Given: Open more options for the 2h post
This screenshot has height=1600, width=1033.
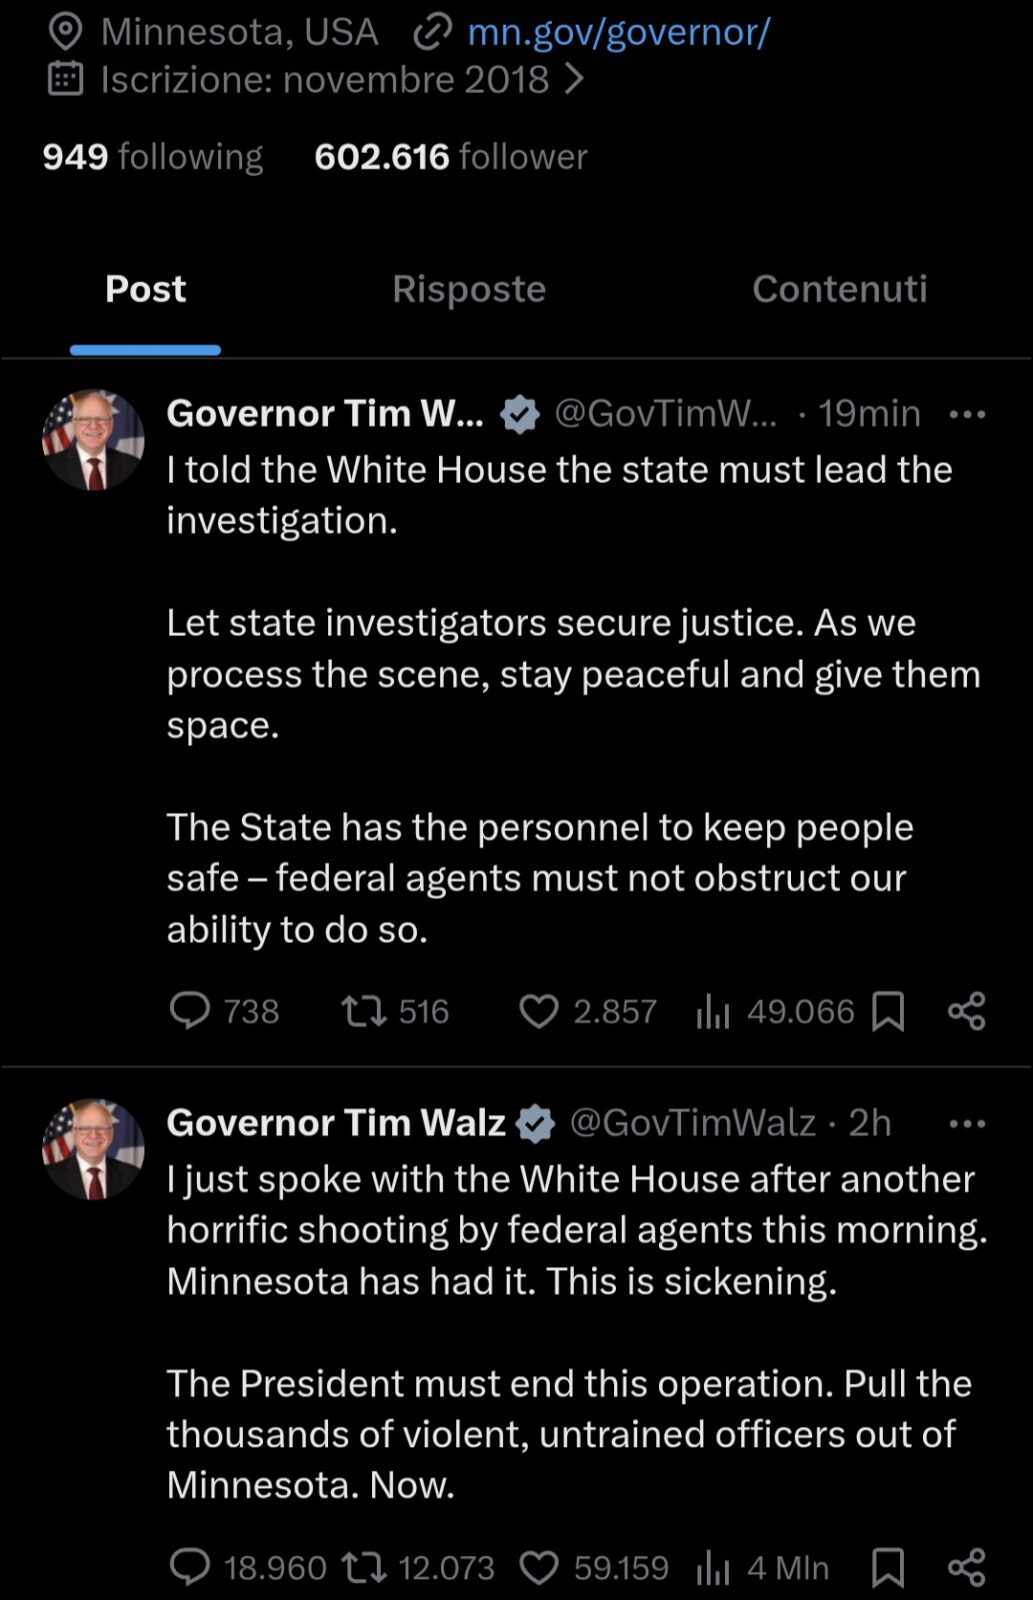Looking at the screenshot, I should point(966,1123).
